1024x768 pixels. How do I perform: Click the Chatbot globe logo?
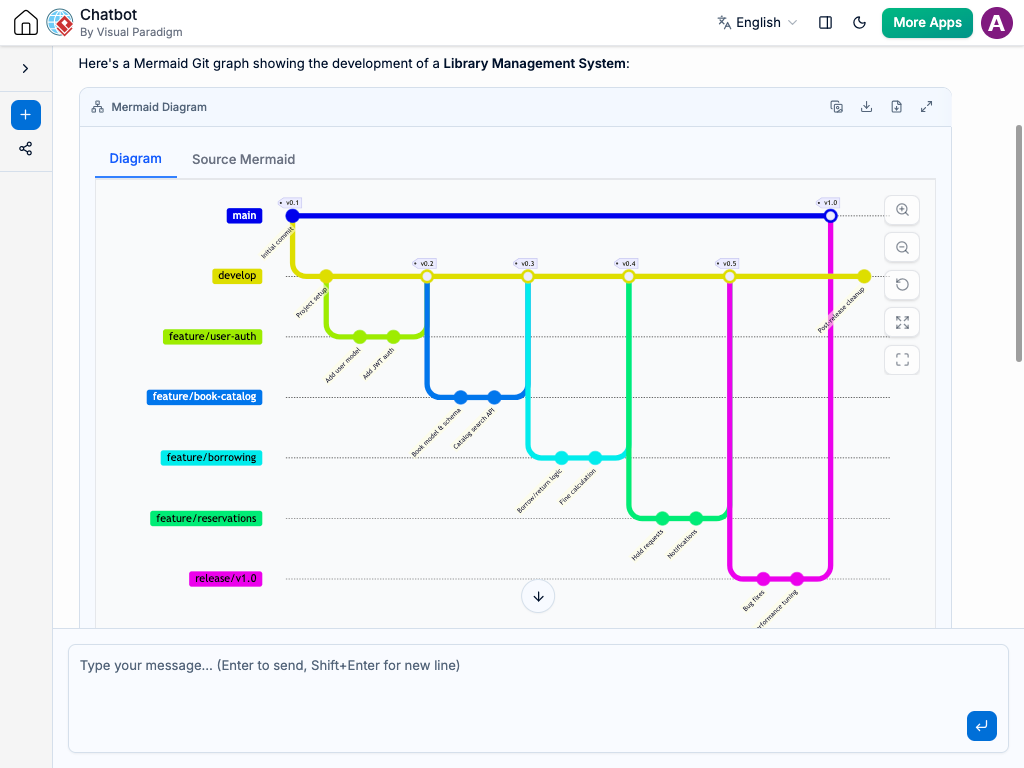coord(60,22)
